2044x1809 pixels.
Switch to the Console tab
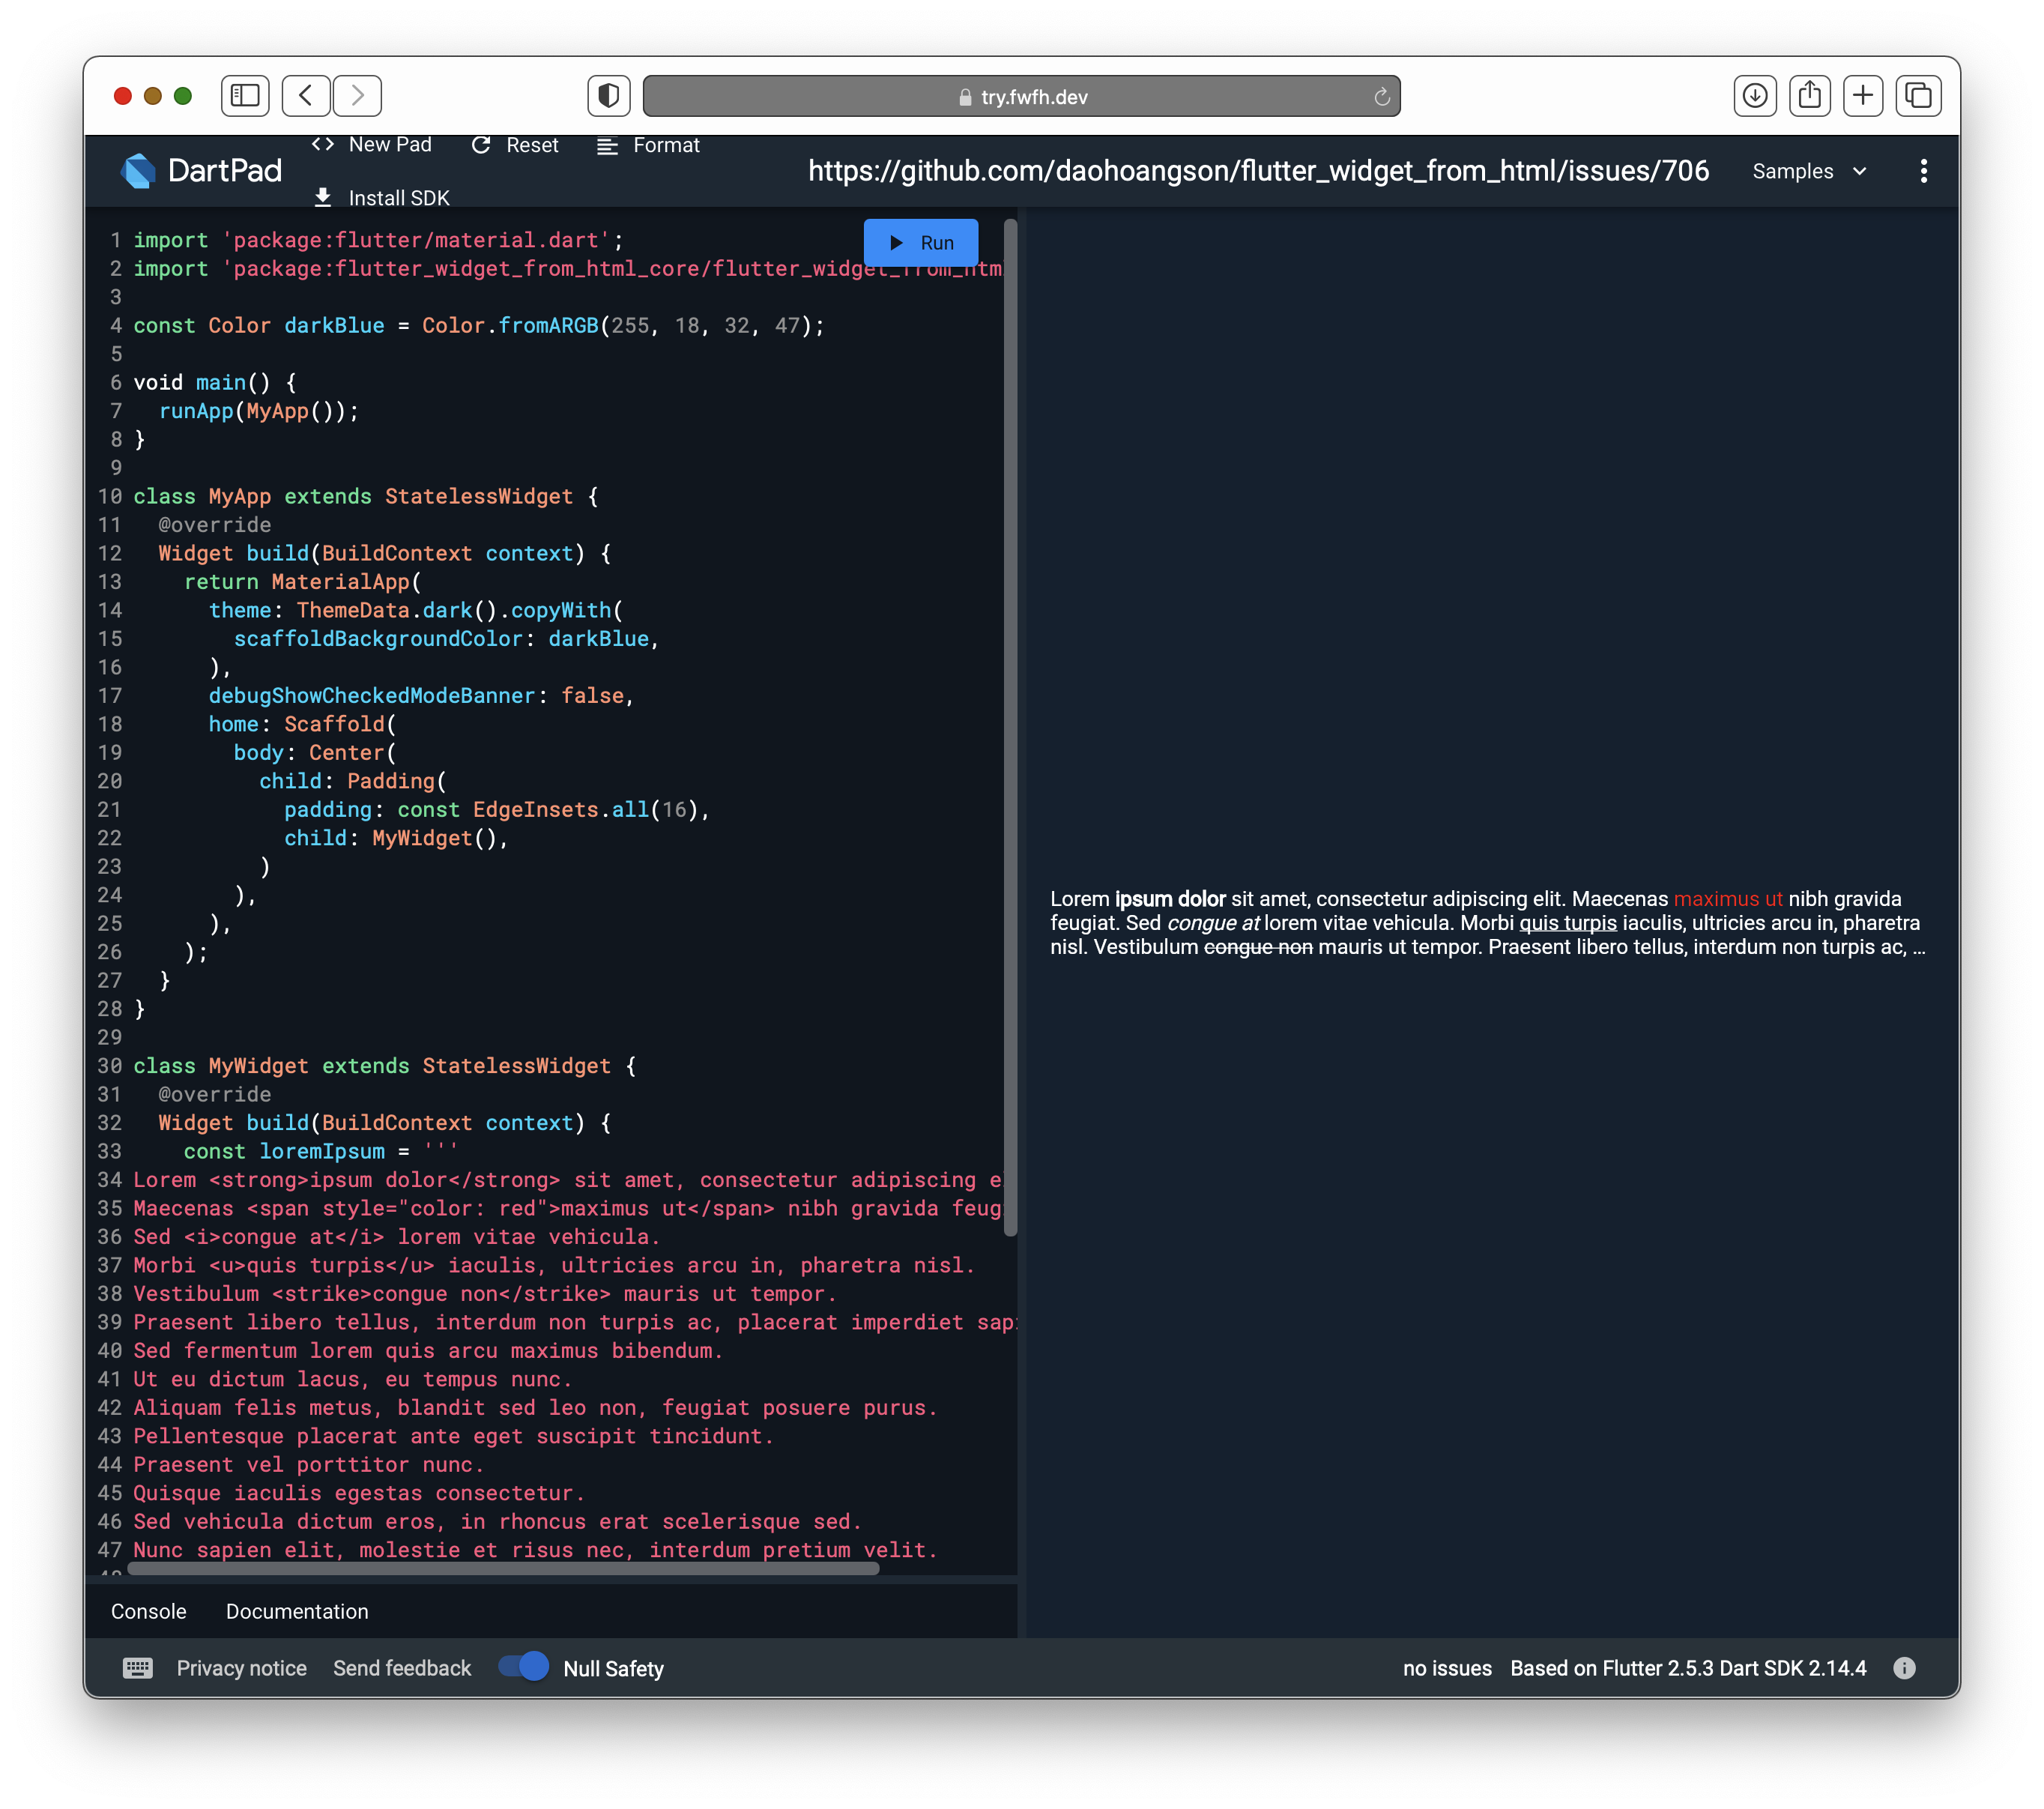[149, 1611]
